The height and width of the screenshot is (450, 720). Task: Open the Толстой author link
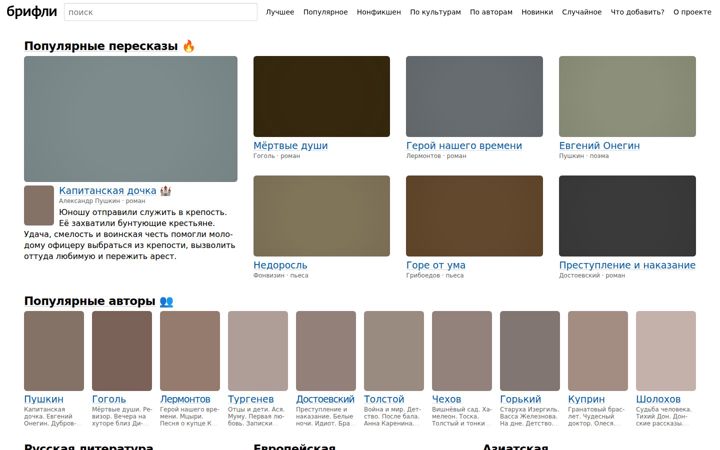[x=384, y=399]
